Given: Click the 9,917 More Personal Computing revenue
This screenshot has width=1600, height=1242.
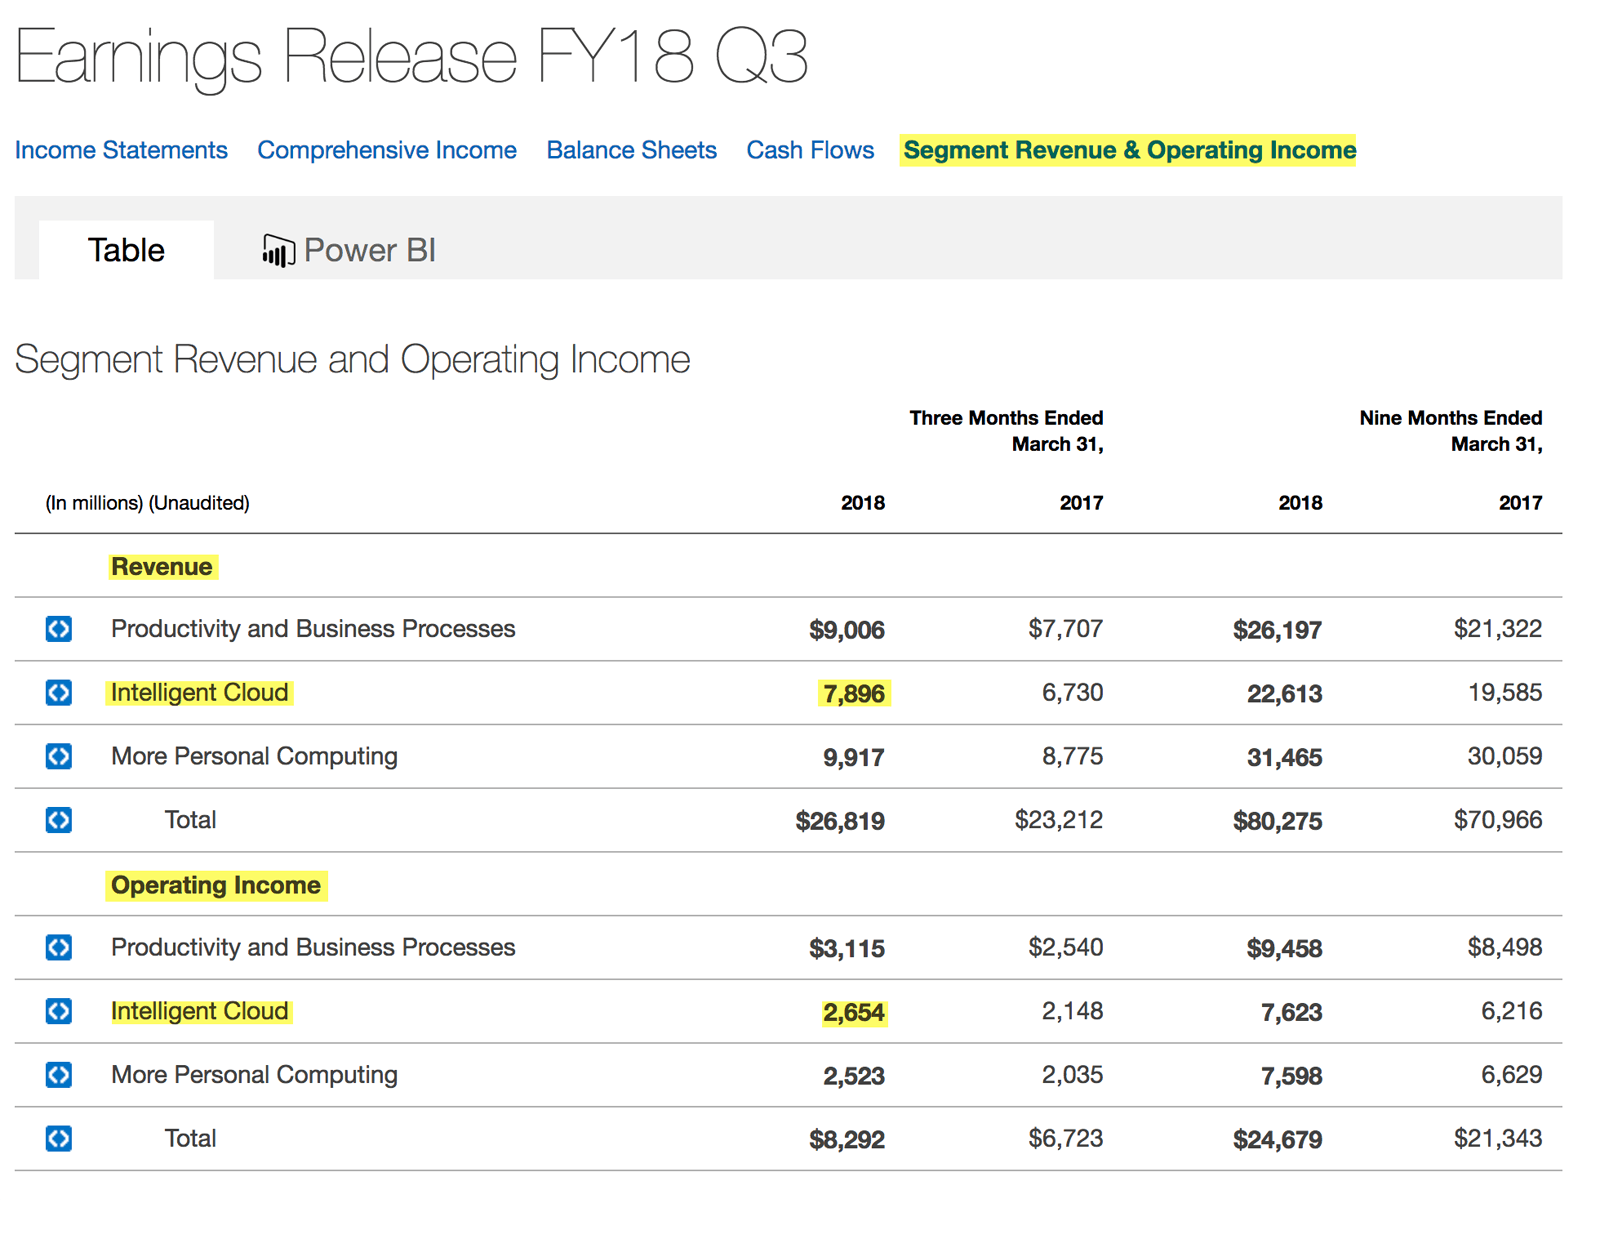Looking at the screenshot, I should tap(854, 757).
